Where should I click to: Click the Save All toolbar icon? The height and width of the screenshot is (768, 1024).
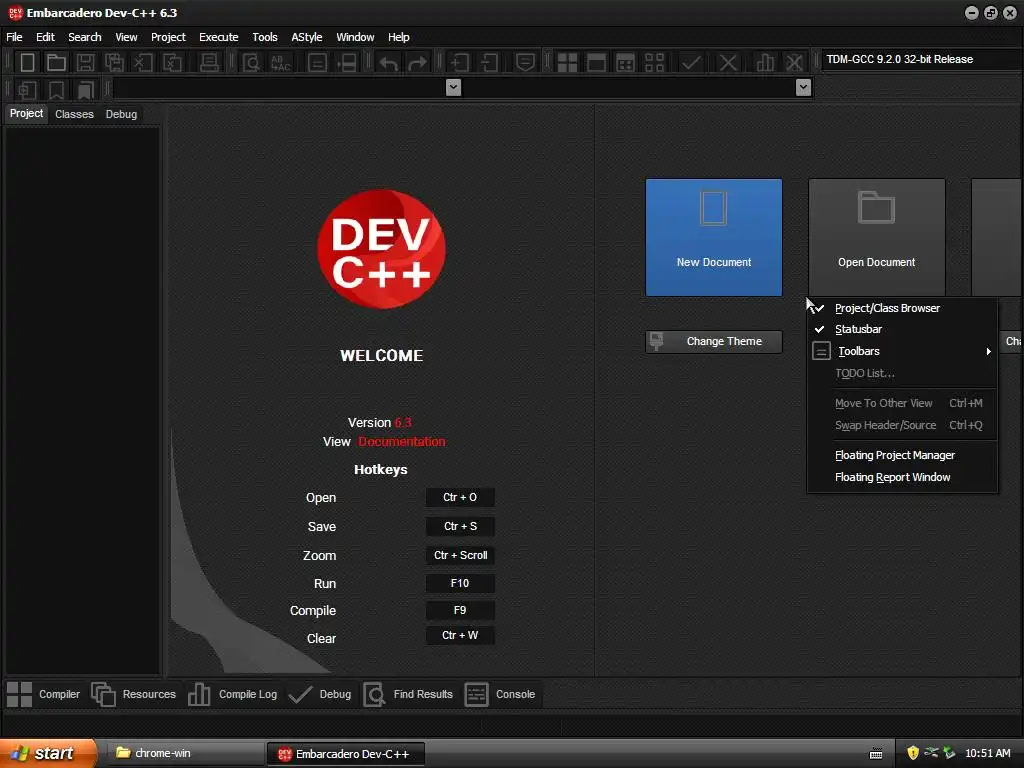114,63
